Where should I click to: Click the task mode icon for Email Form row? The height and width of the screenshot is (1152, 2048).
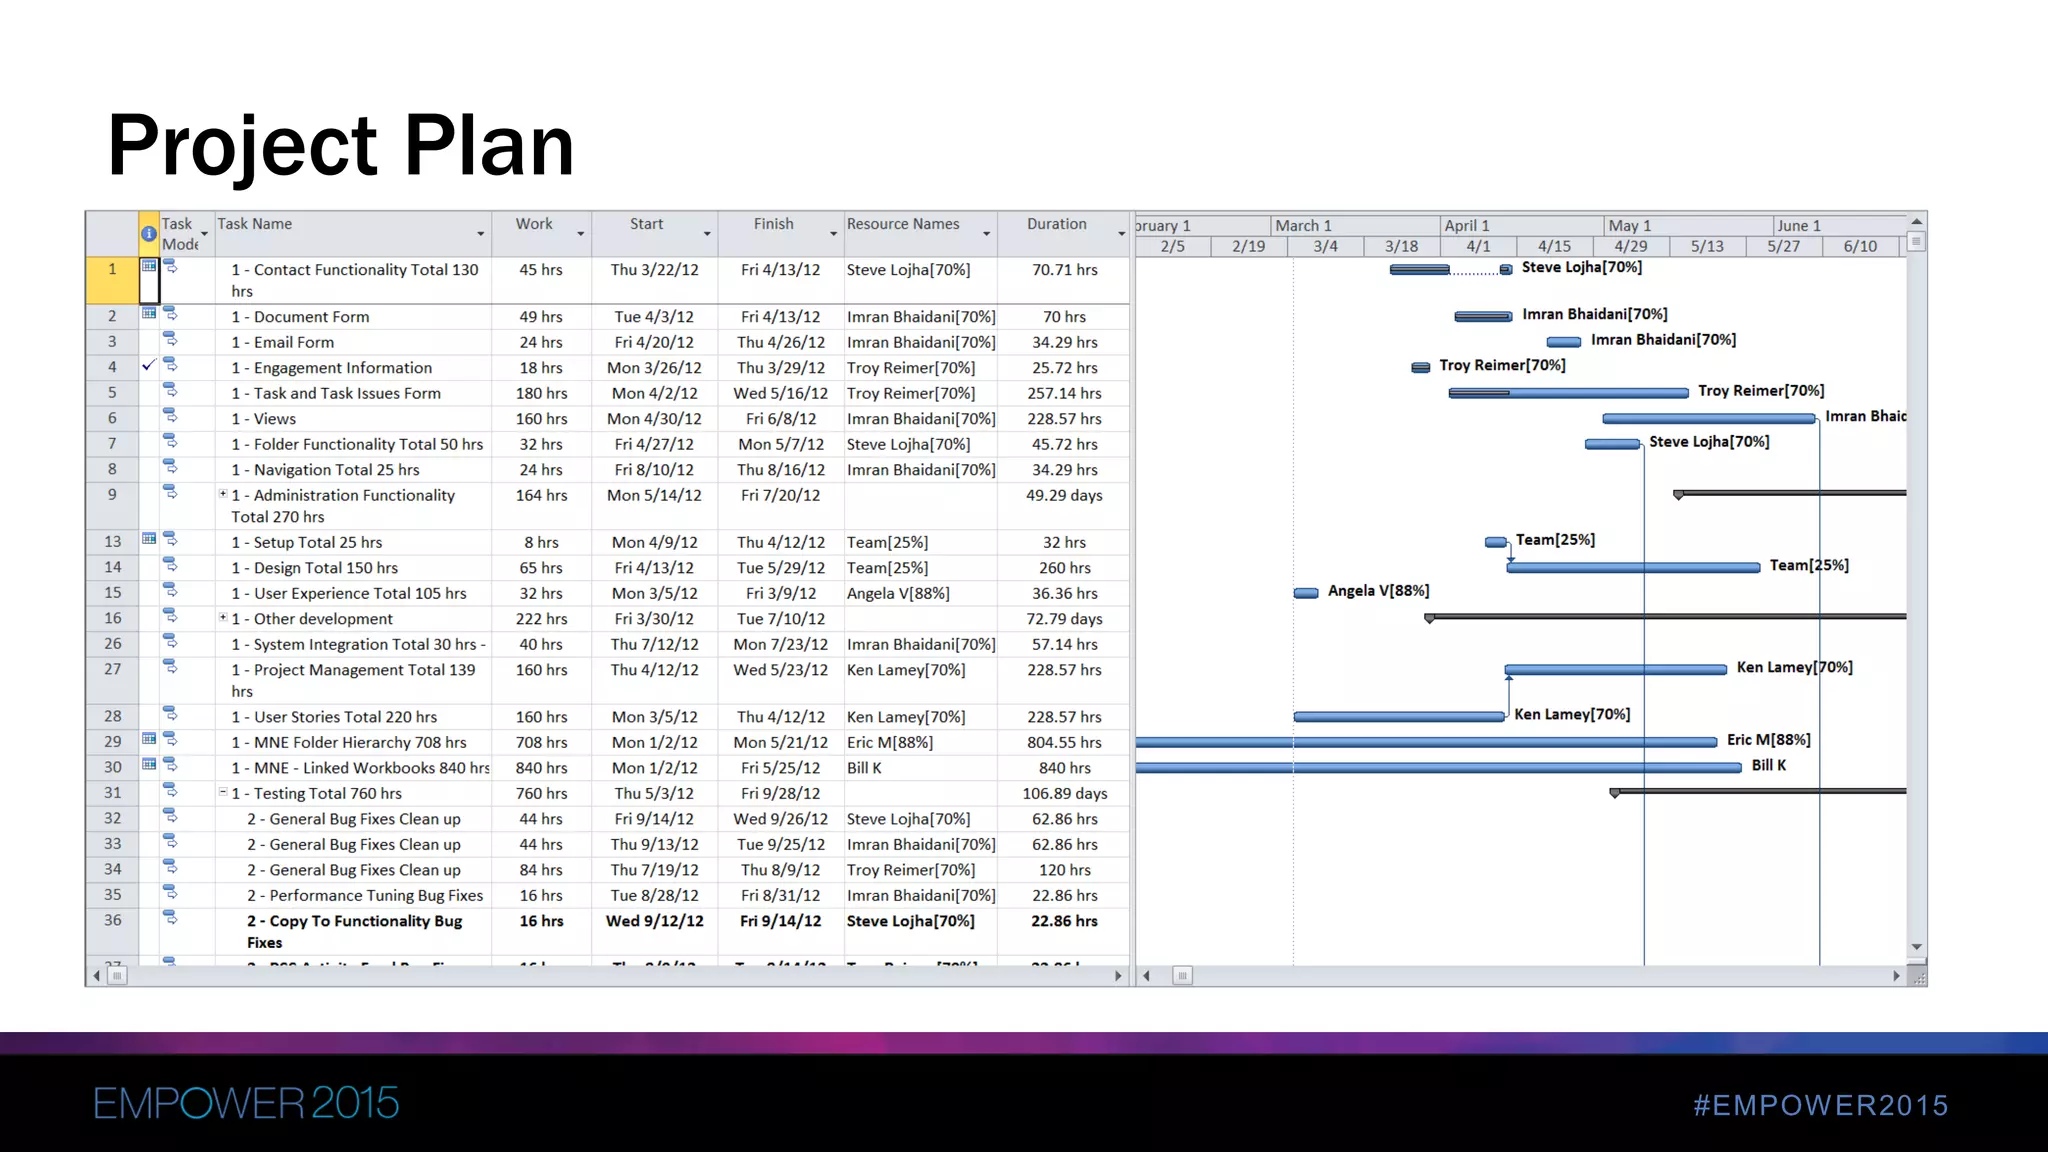coord(170,339)
